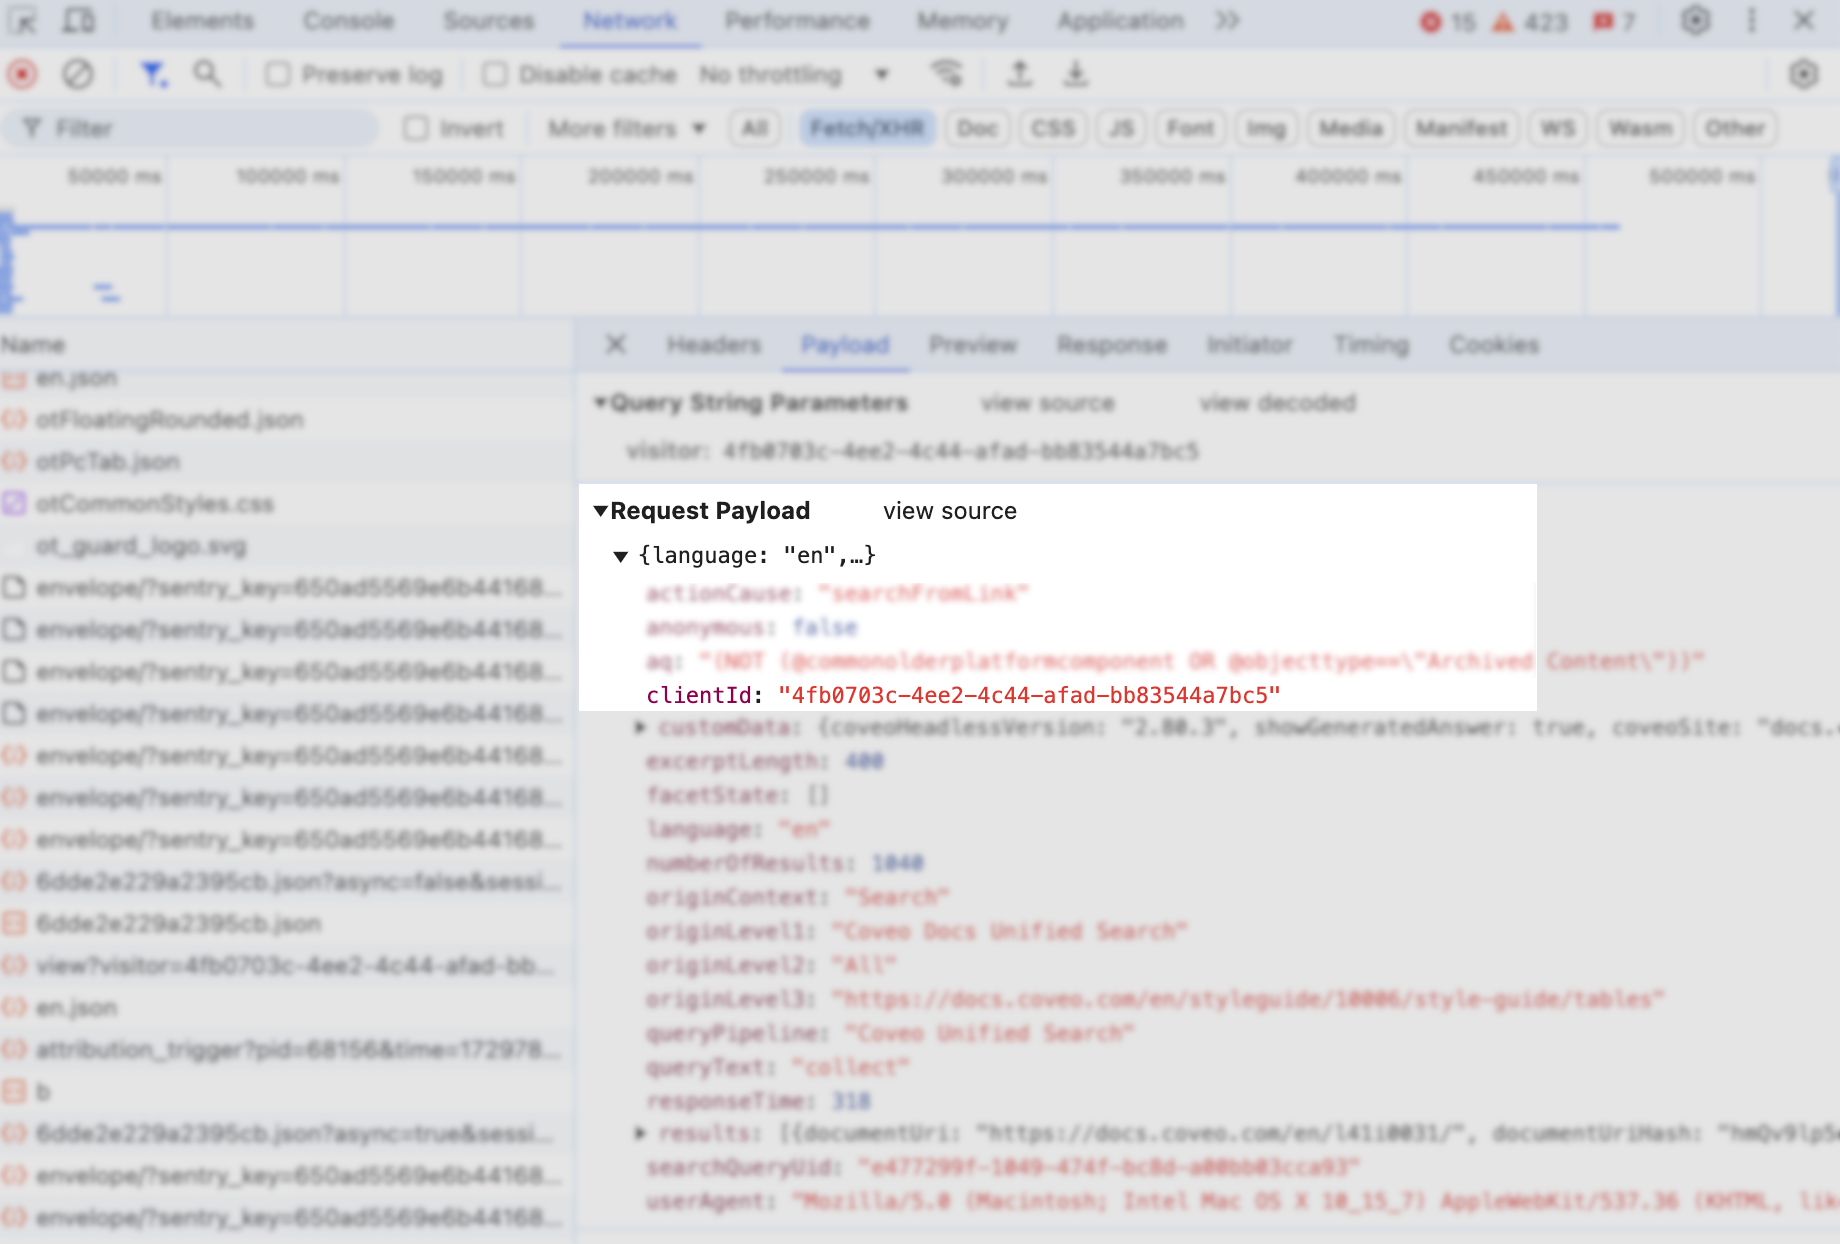This screenshot has height=1244, width=1840.
Task: Open network conditions settings
Action: [948, 74]
